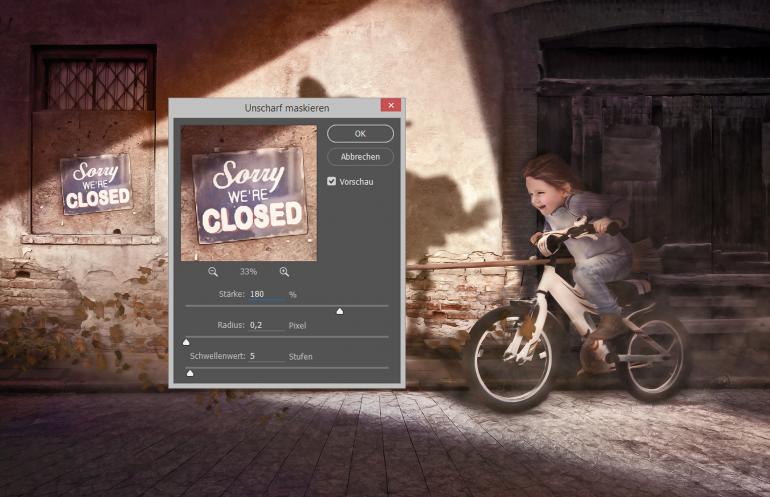
Task: Click the filter preview thumbnail of the sign
Action: pyautogui.click(x=249, y=193)
